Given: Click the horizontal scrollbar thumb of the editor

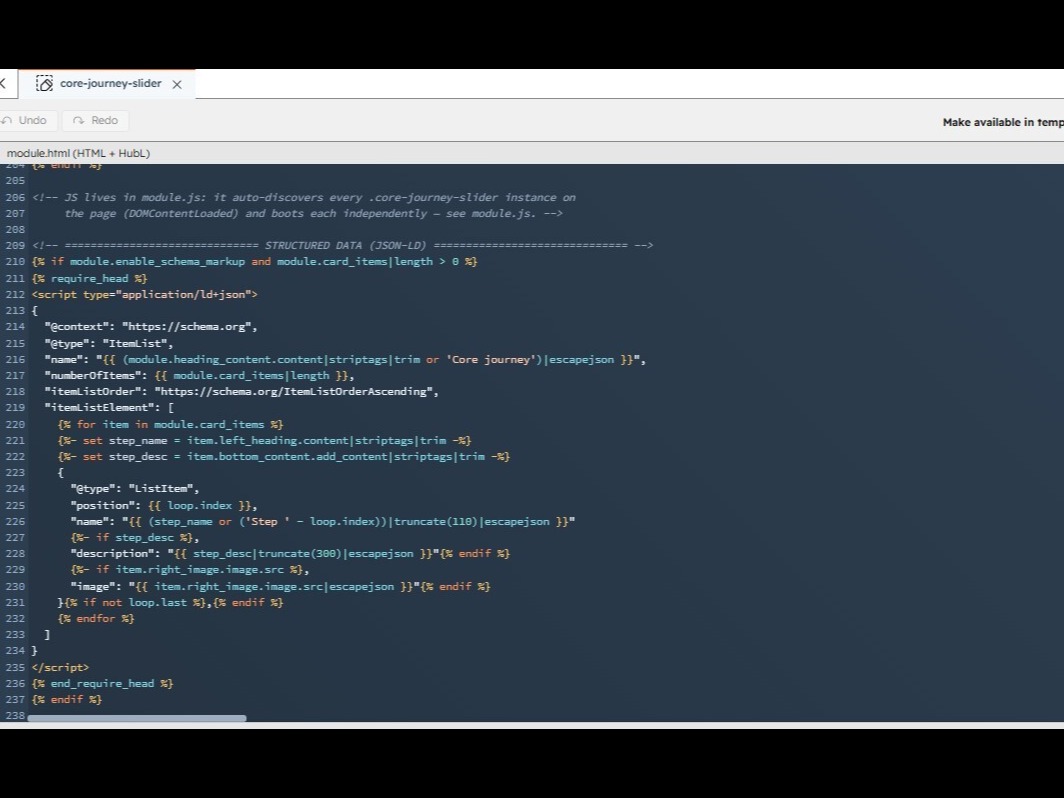Looking at the screenshot, I should tap(136, 718).
